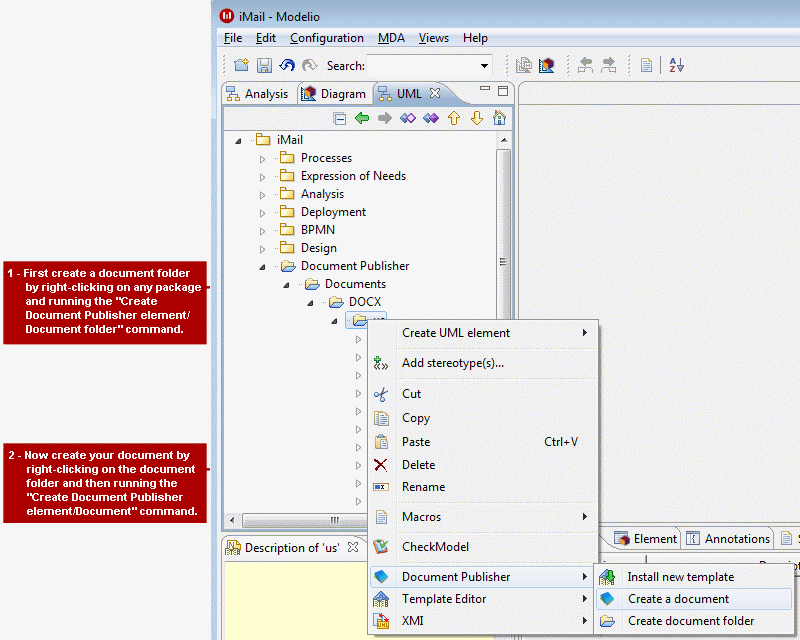This screenshot has height=640, width=800.
Task: Choose Add stereotype(s)... from context menu
Action: [483, 363]
